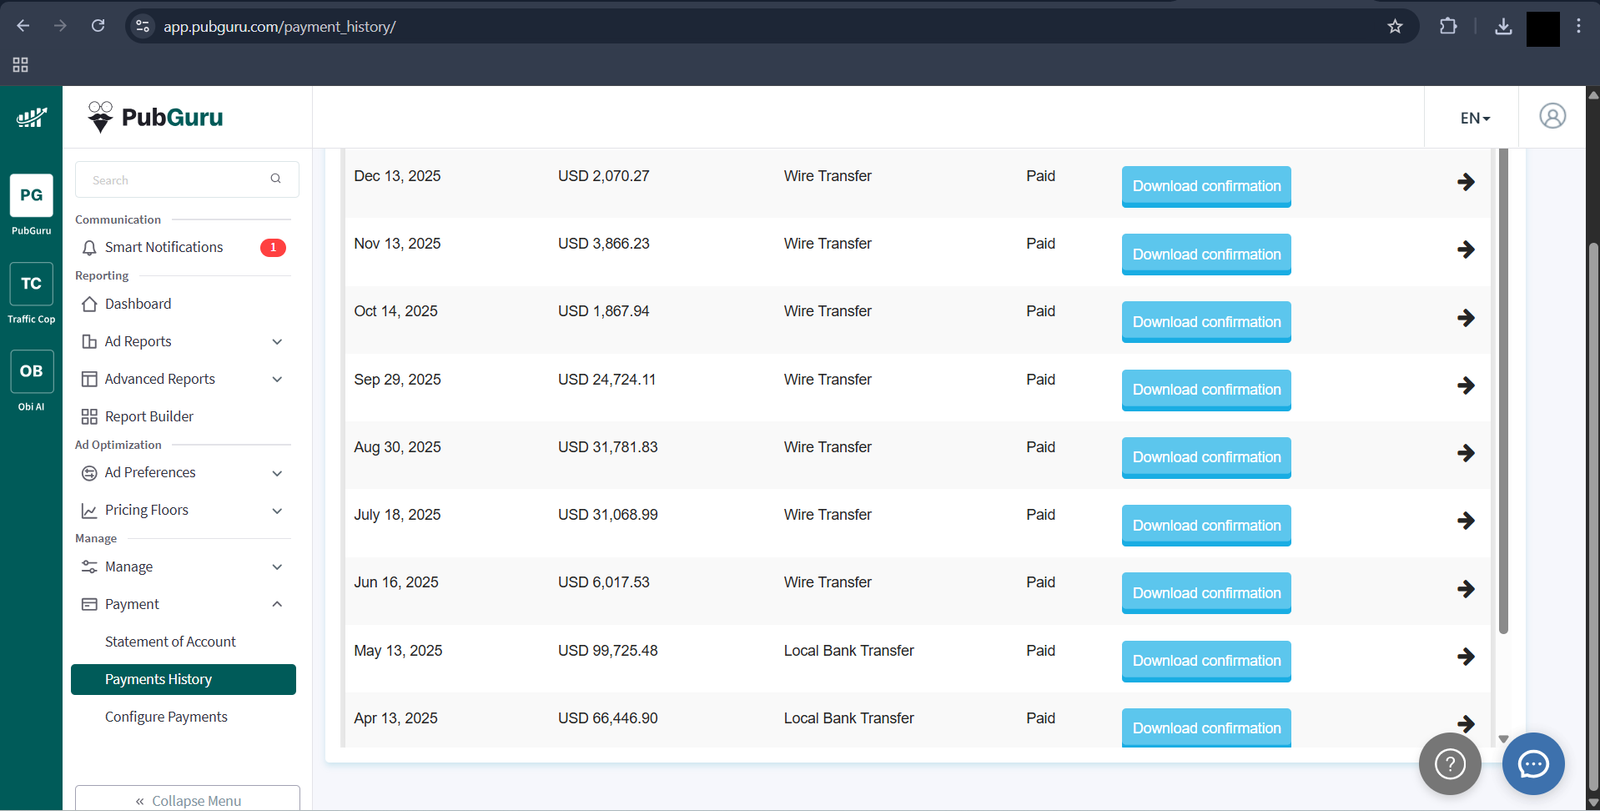Click the Ad Reports icon
The image size is (1600, 811).
[x=89, y=341]
